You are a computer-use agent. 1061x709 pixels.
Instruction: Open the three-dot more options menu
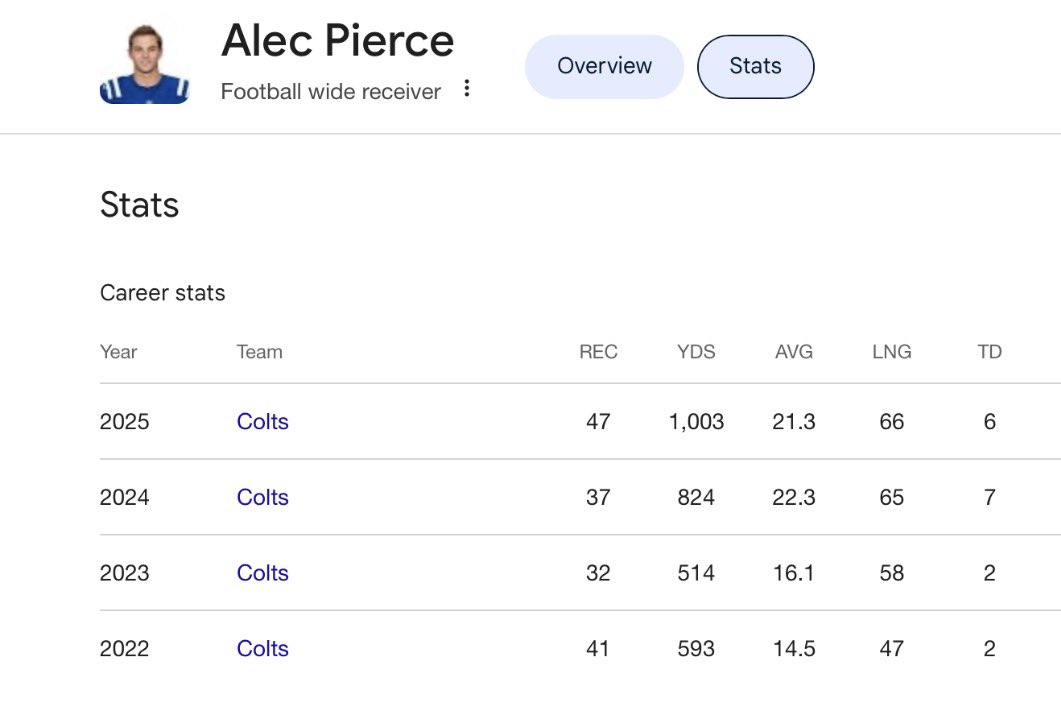(466, 90)
